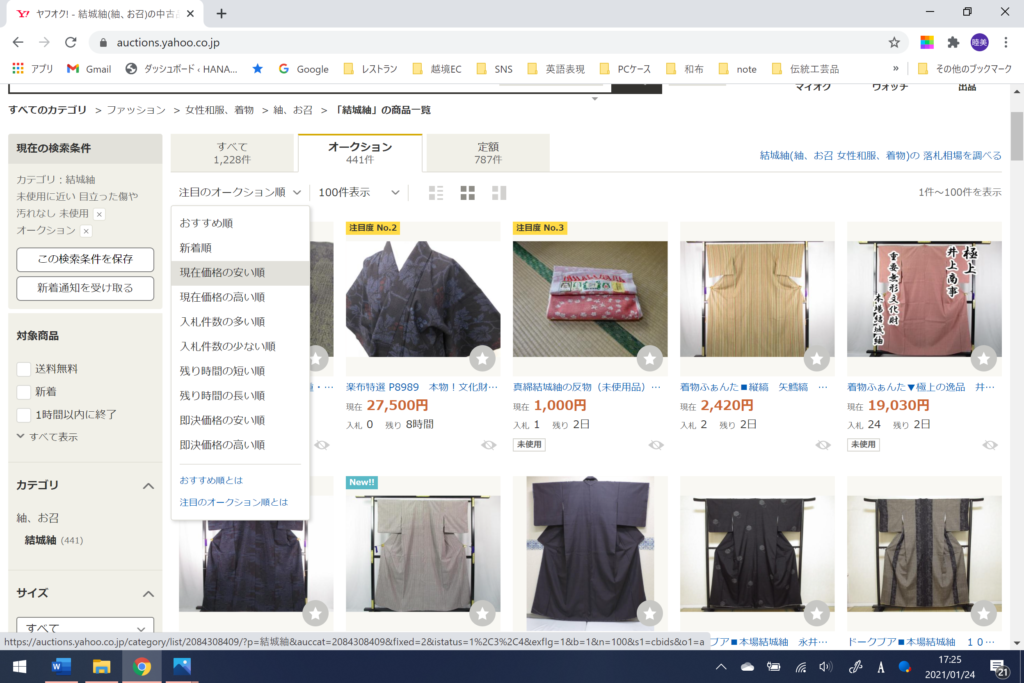This screenshot has width=1024, height=683.
Task: Open File Explorer from taskbar
Action: pos(101,667)
